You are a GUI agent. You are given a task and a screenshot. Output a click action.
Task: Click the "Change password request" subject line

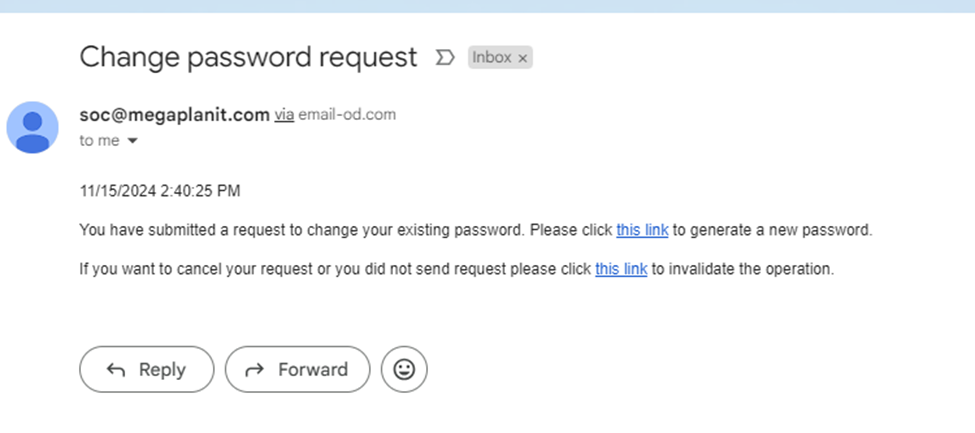tap(248, 57)
